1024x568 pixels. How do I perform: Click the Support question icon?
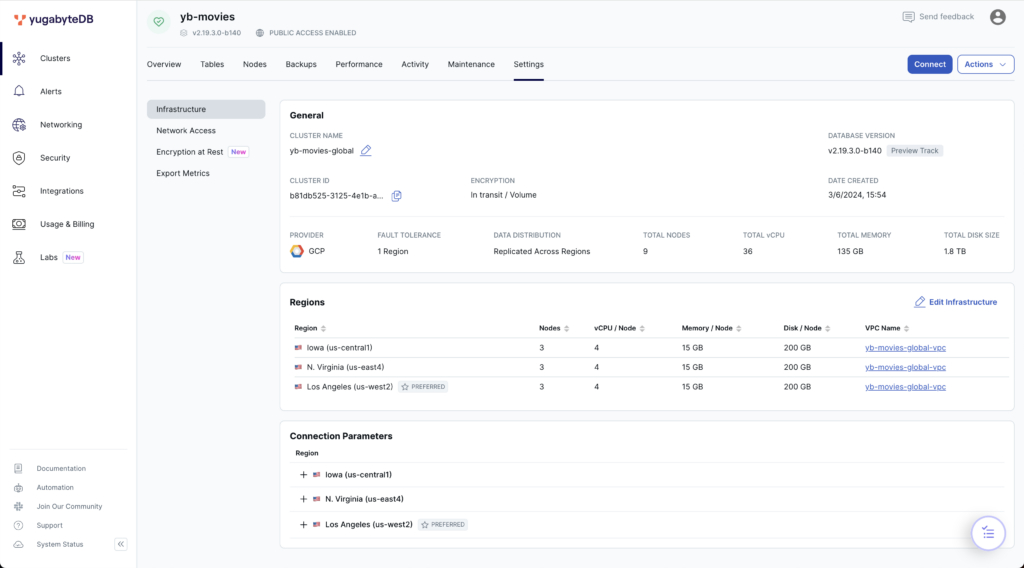coord(18,526)
